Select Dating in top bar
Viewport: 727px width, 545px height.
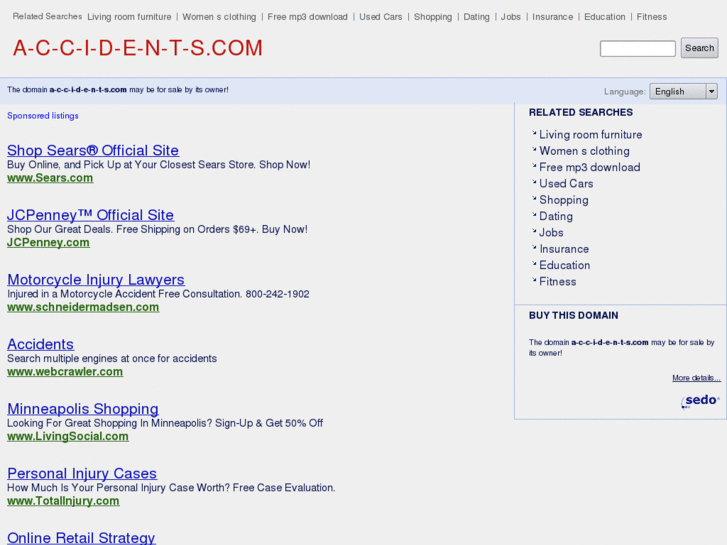476,17
